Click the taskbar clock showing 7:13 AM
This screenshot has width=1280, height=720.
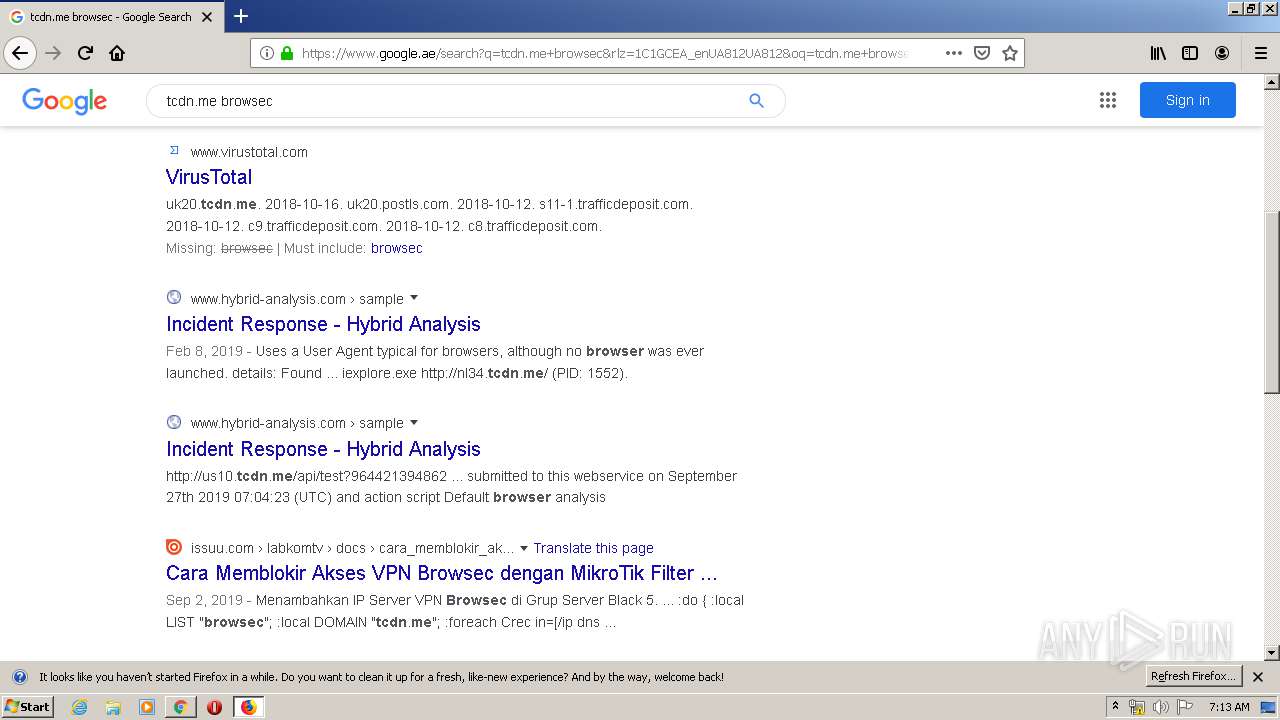coord(1229,707)
